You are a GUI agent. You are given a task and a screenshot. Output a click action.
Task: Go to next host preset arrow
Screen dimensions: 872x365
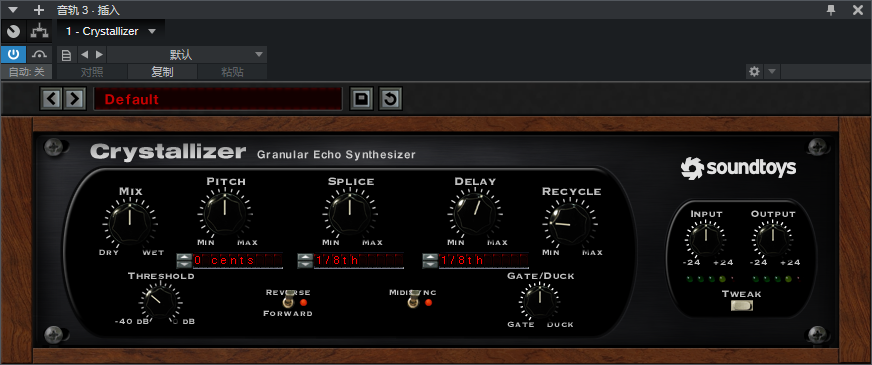pyautogui.click(x=99, y=55)
